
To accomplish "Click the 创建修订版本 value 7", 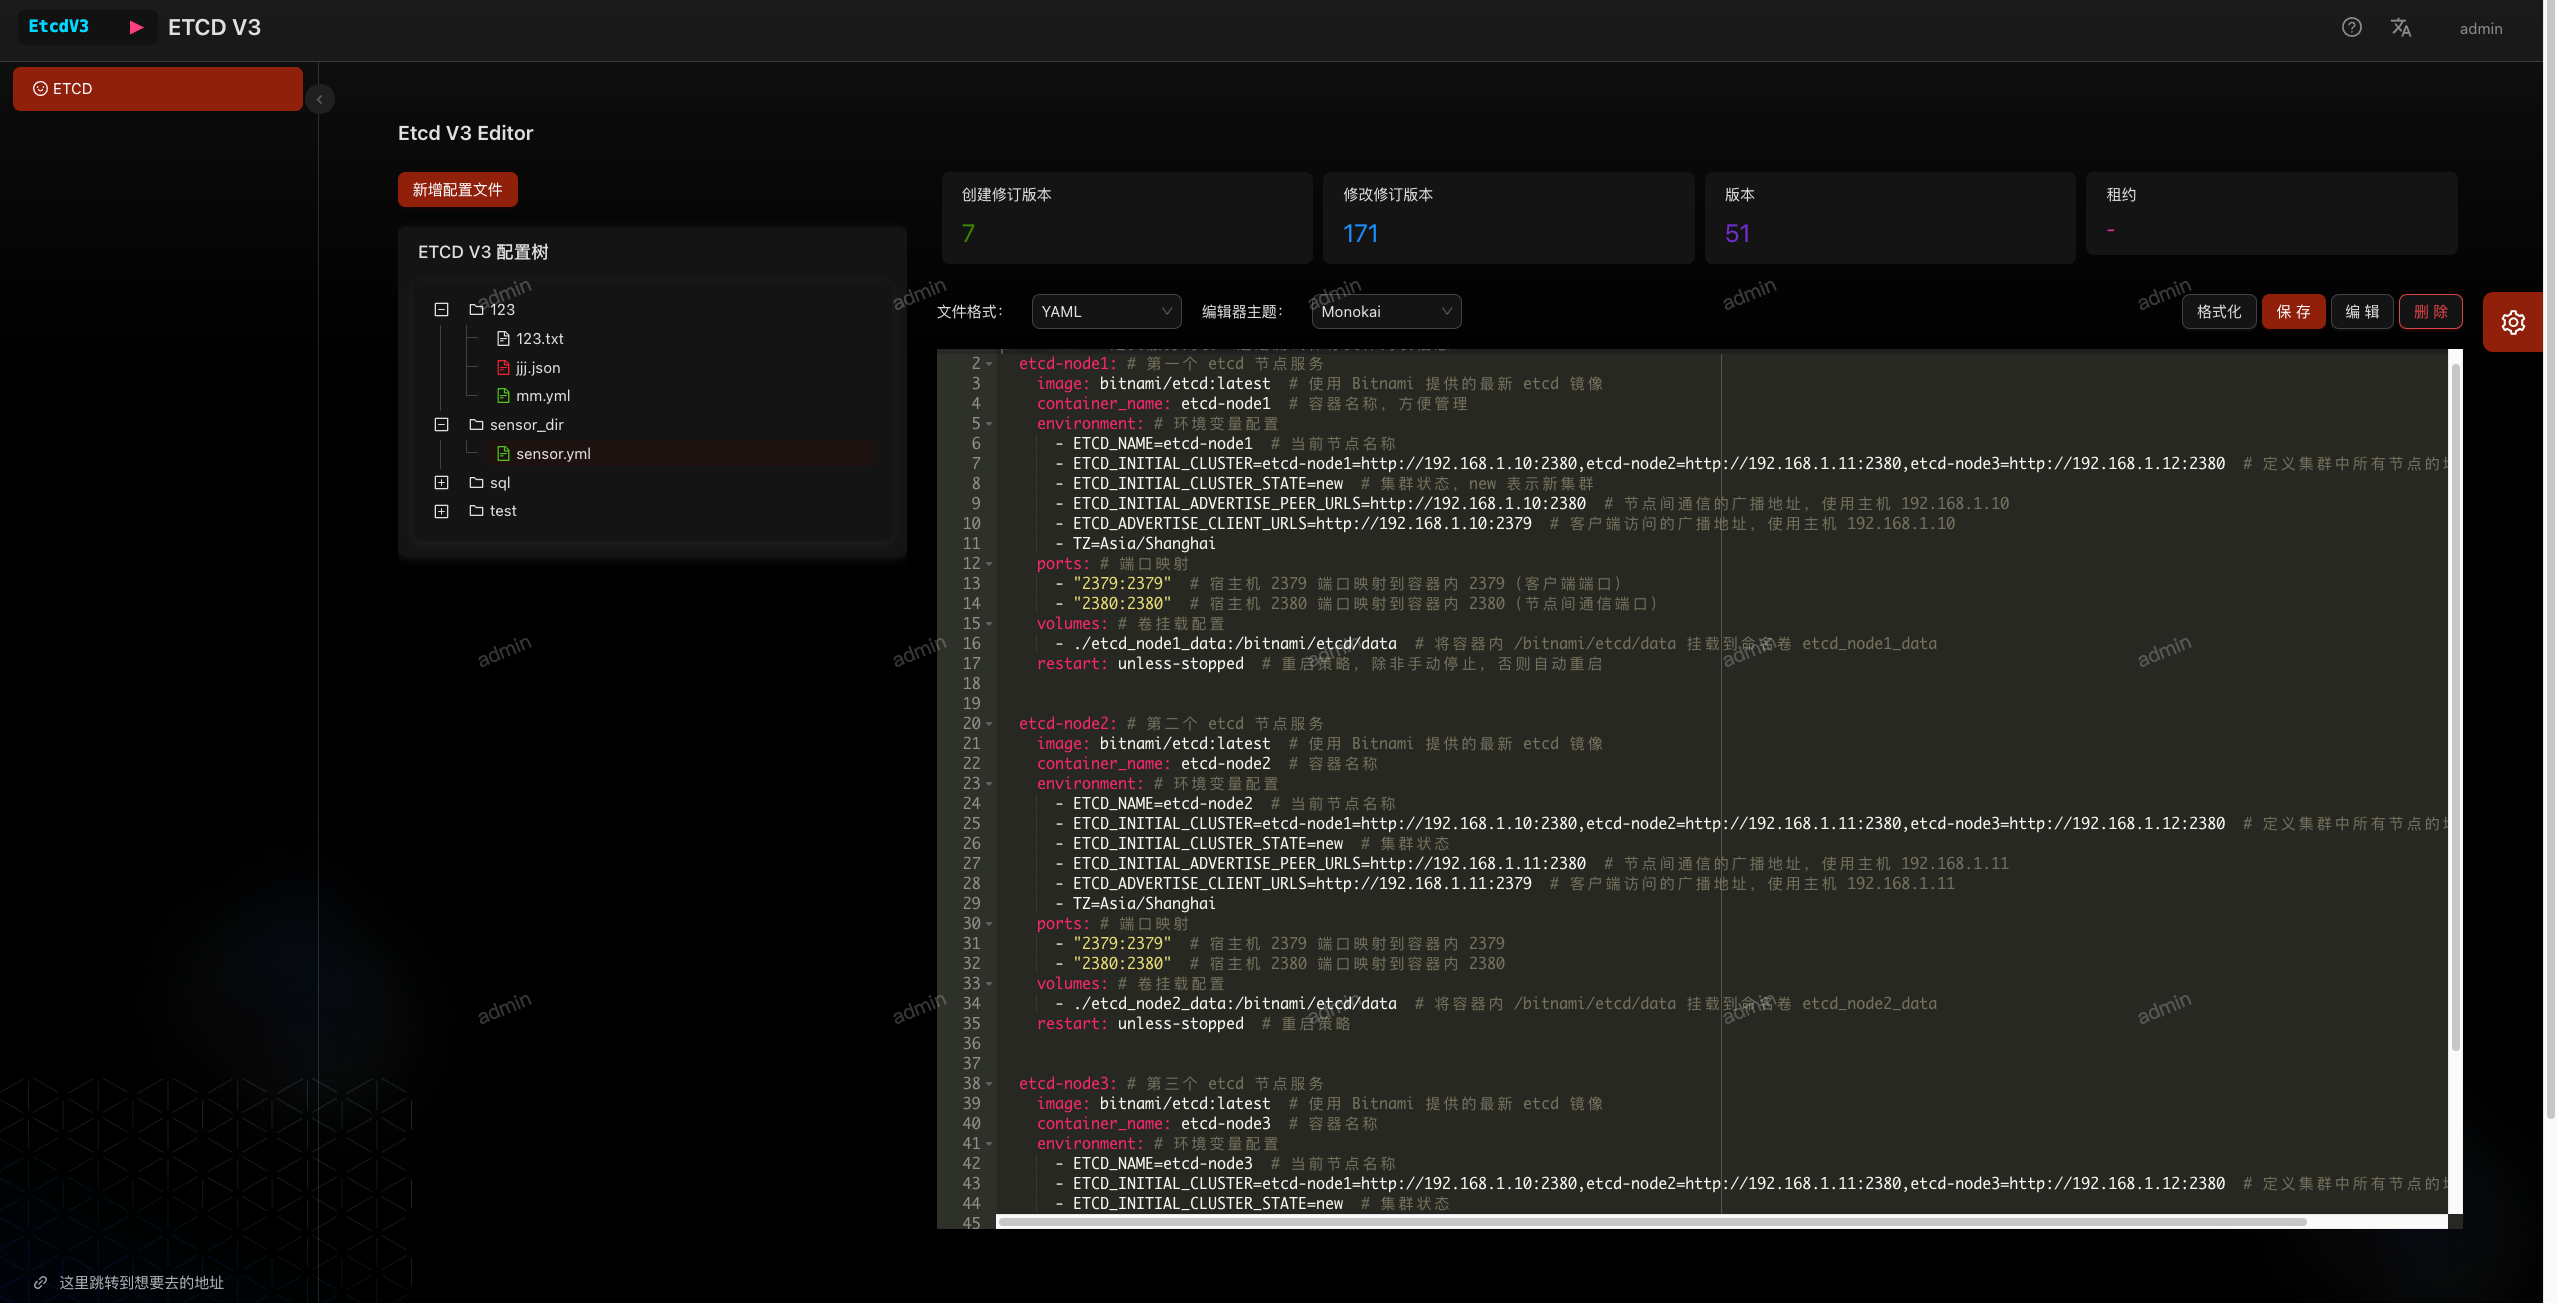I will click(x=968, y=234).
